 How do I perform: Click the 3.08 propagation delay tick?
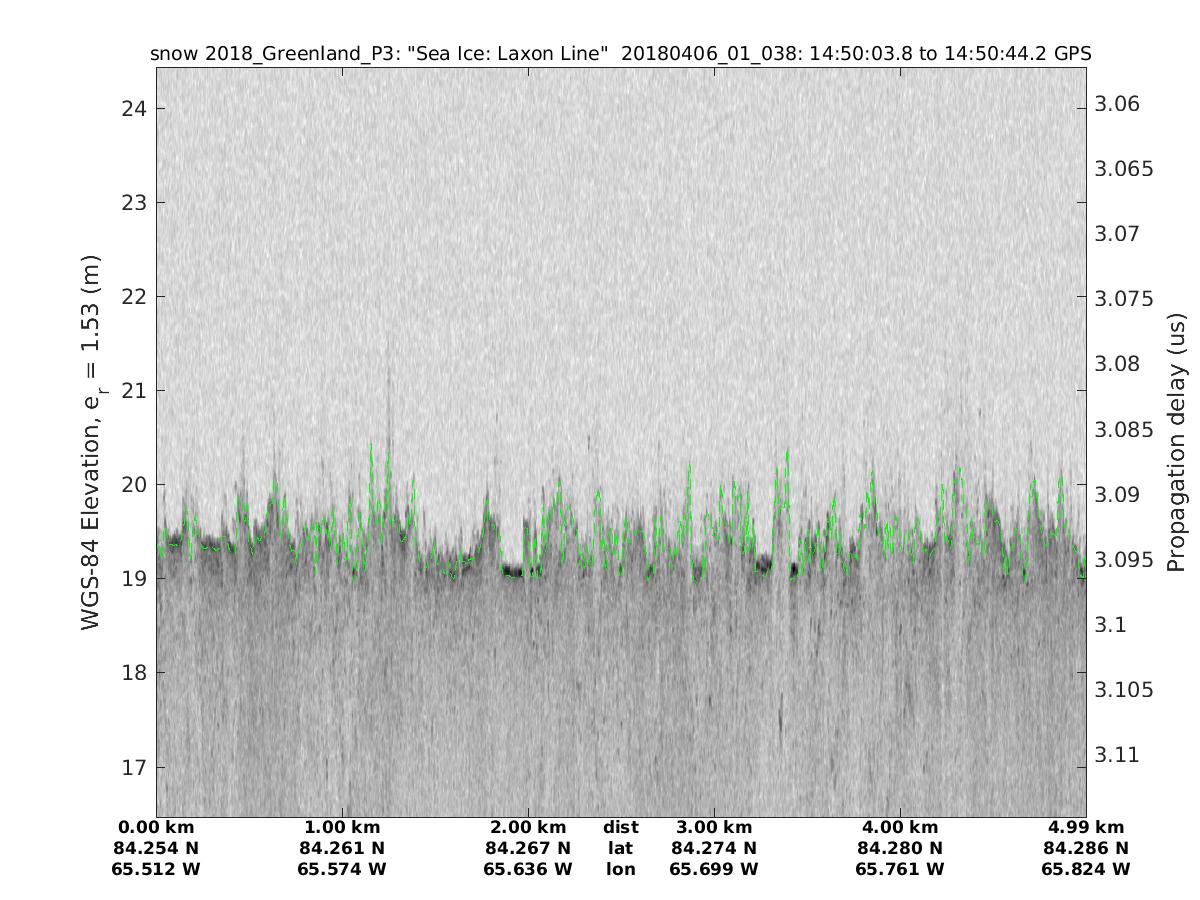click(1117, 363)
